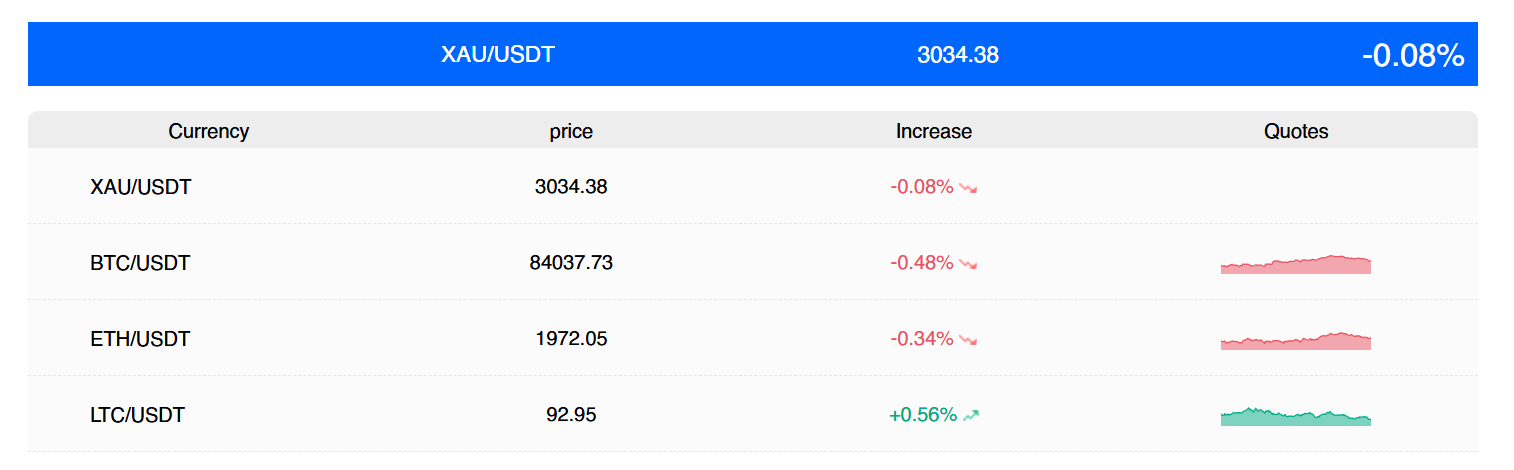1514x470 pixels.
Task: Click the Currency column header
Action: (x=208, y=131)
